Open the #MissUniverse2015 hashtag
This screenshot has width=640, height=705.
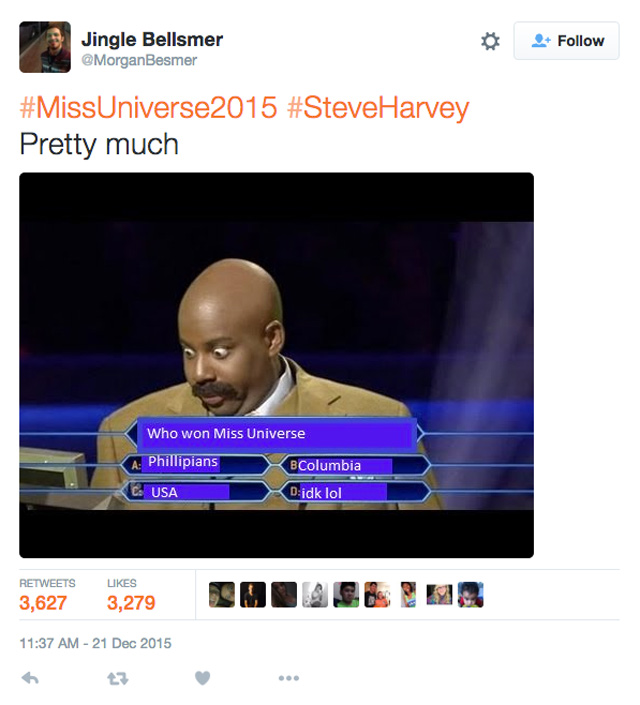148,107
